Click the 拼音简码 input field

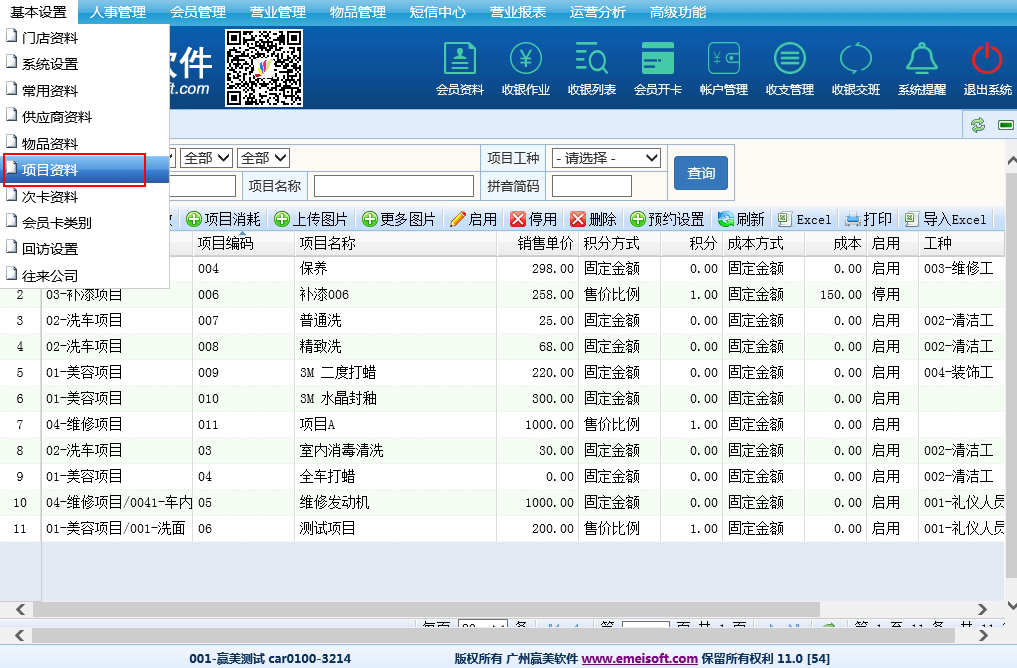click(x=591, y=186)
